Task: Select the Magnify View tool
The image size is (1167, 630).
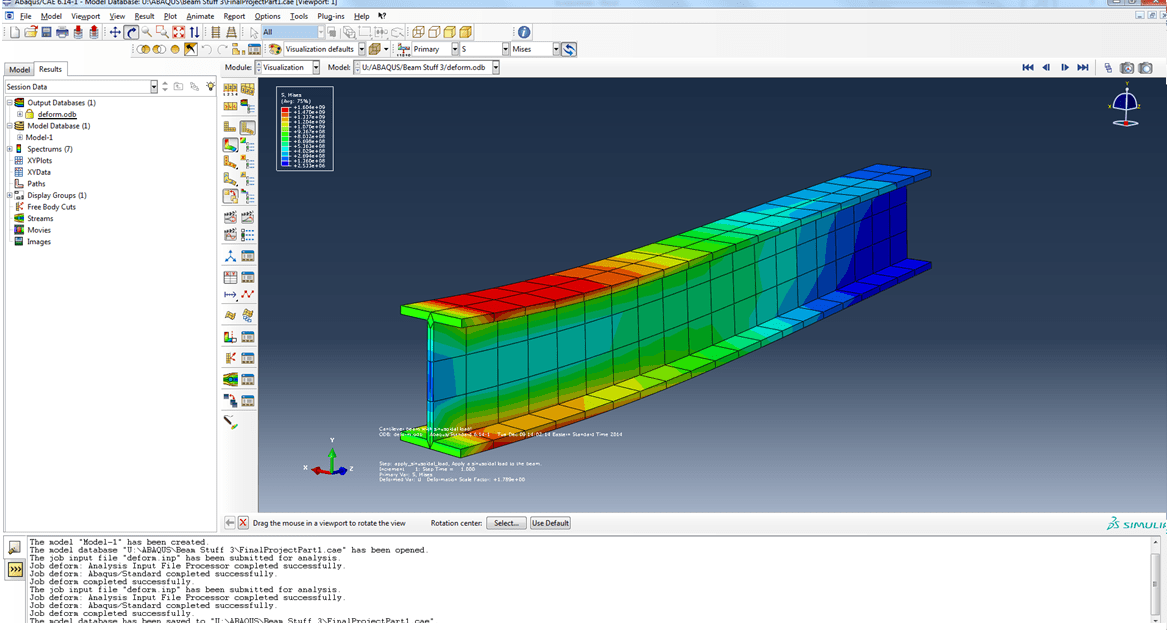Action: (x=147, y=32)
